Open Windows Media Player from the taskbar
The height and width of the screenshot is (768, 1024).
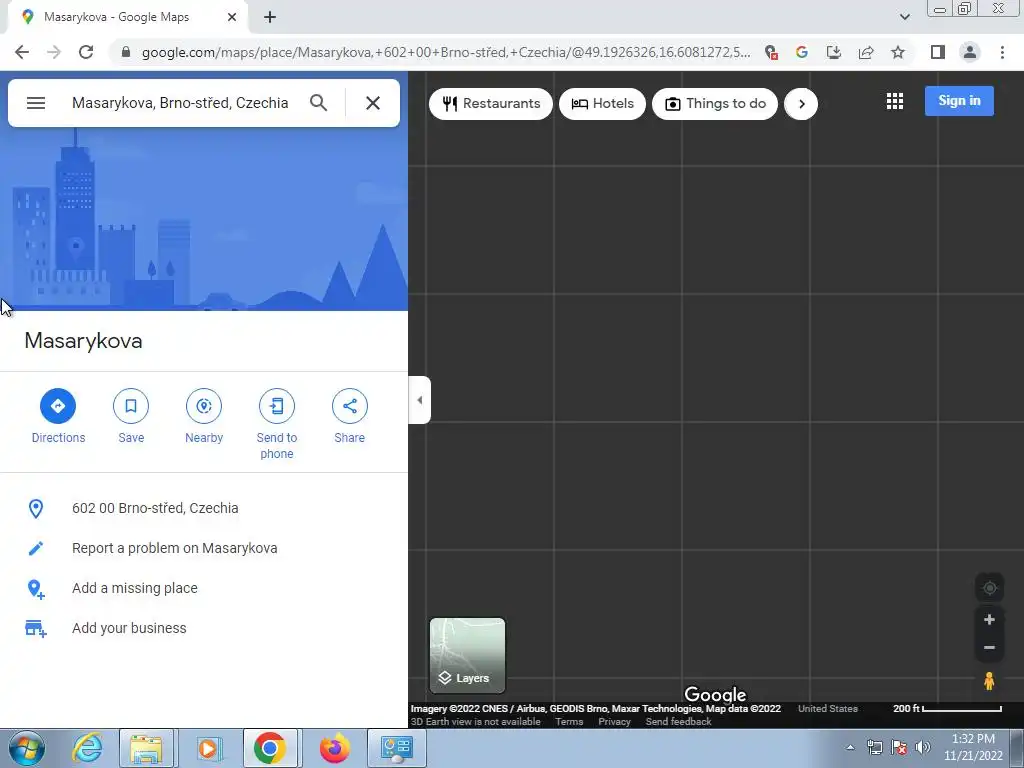click(x=209, y=748)
